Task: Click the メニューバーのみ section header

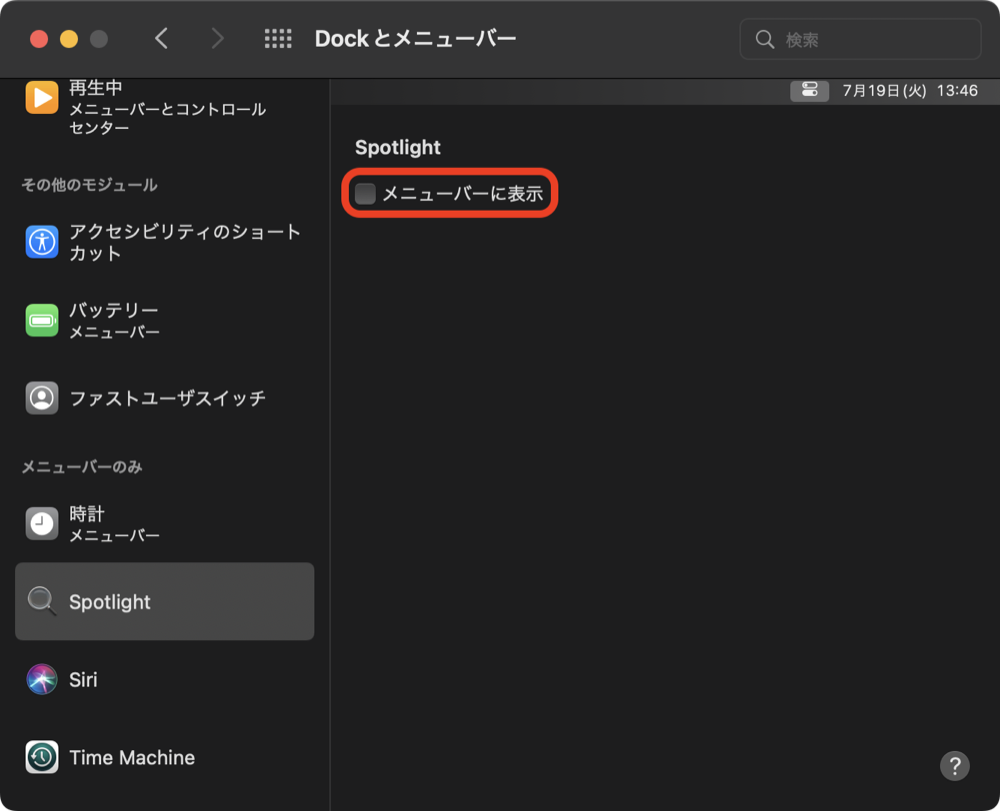Action: click(82, 467)
